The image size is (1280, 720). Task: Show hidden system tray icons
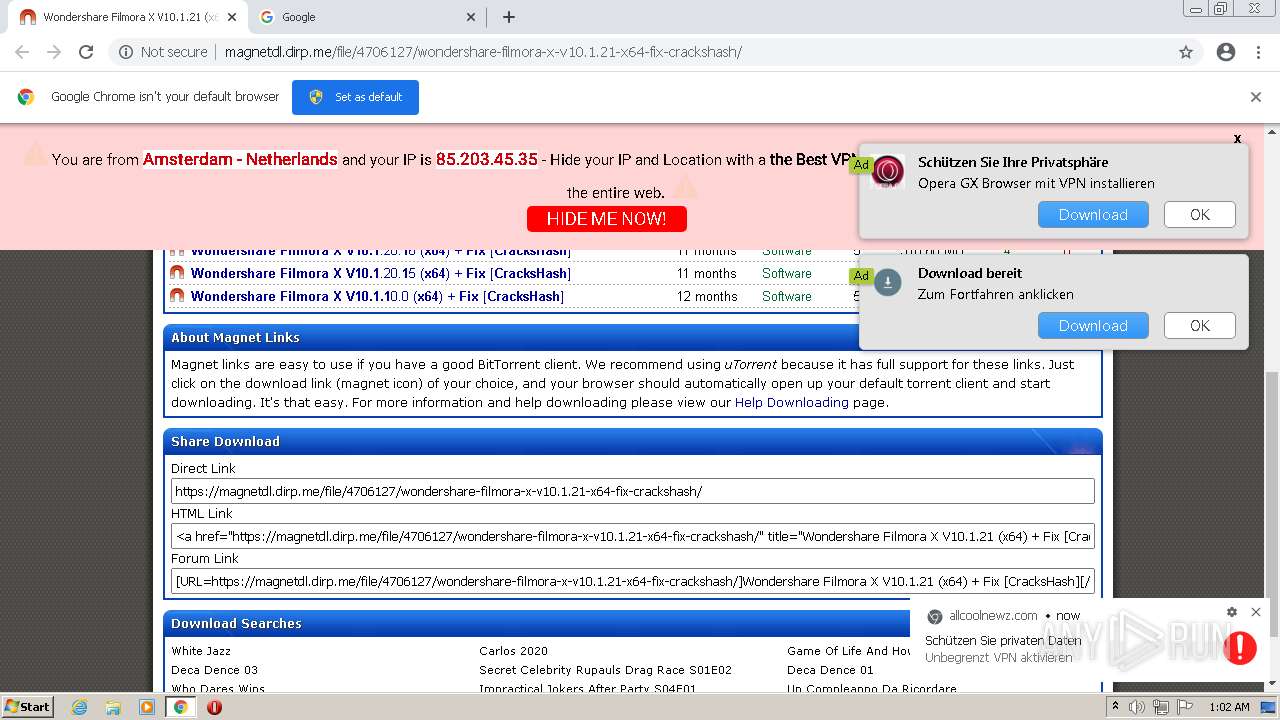pos(1116,707)
